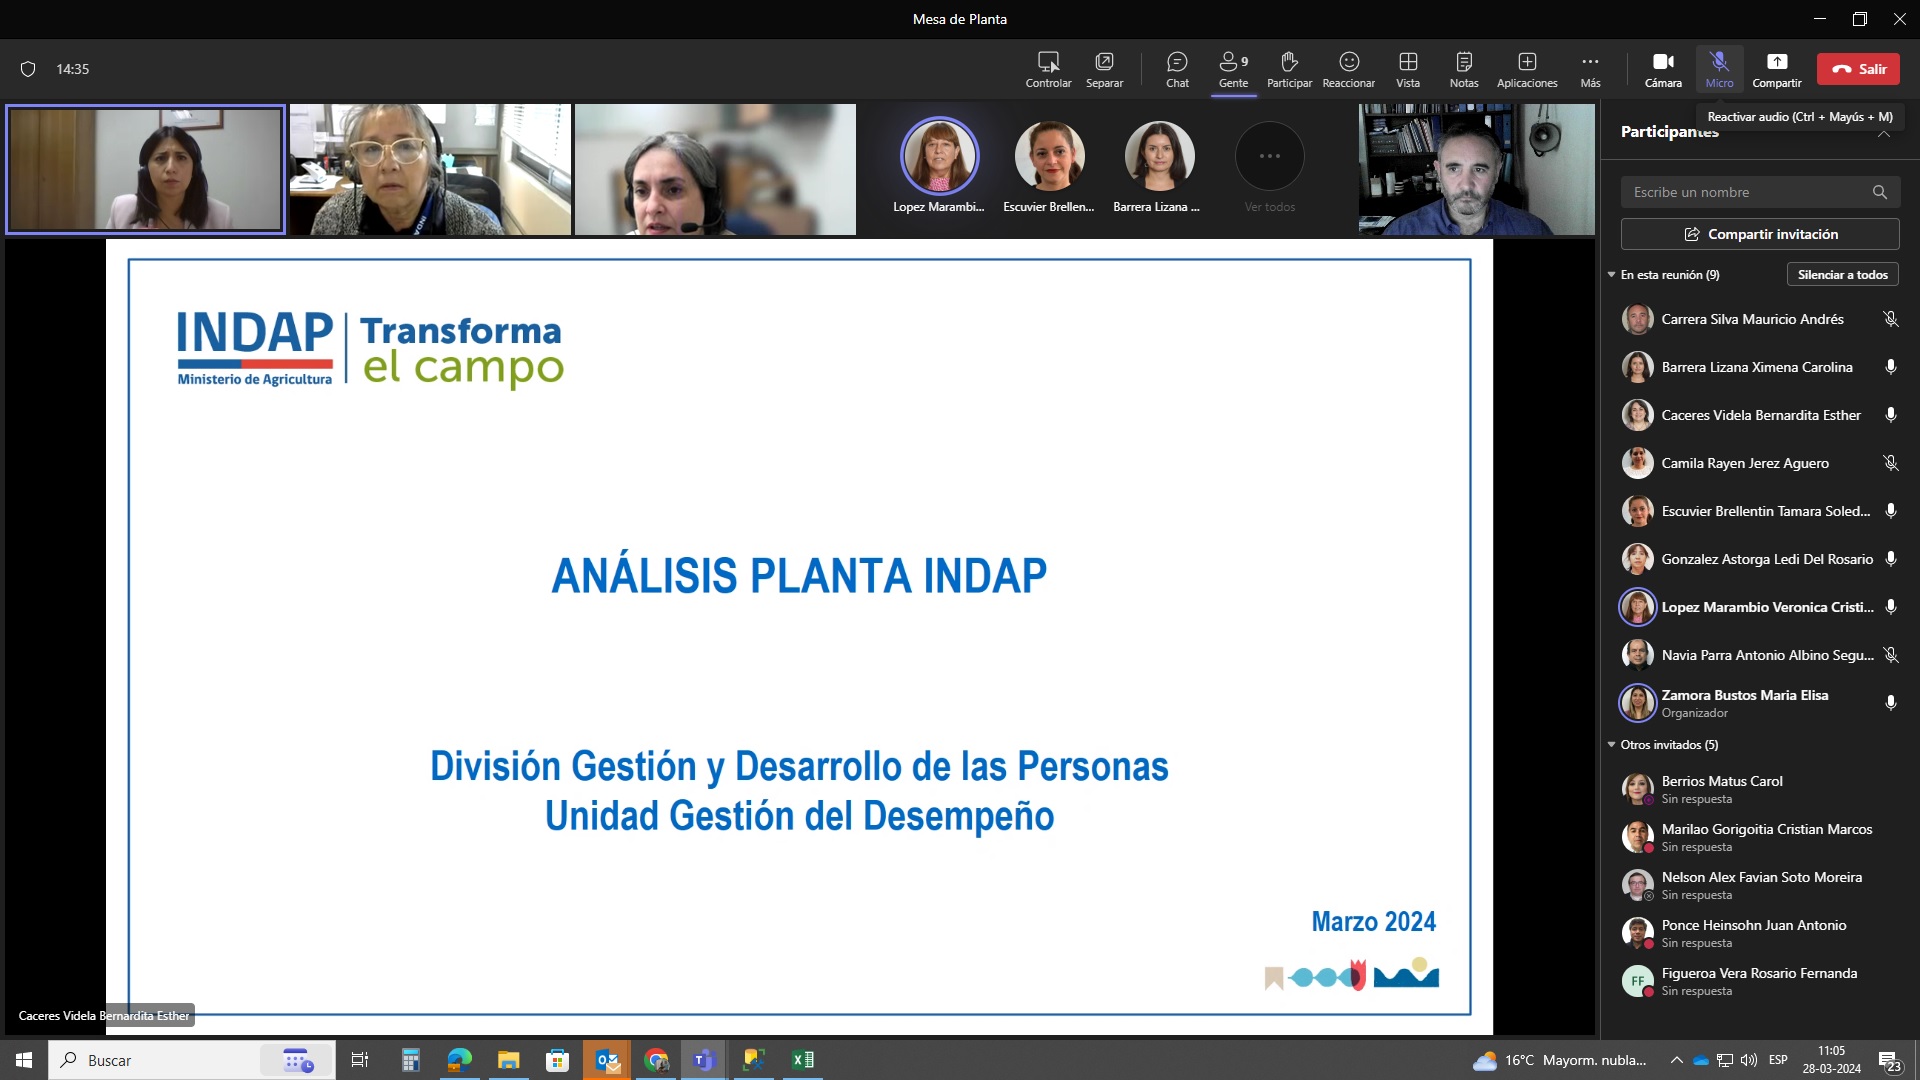Unmute using the Micro button
Screen dimensions: 1920x1080
coord(1719,69)
